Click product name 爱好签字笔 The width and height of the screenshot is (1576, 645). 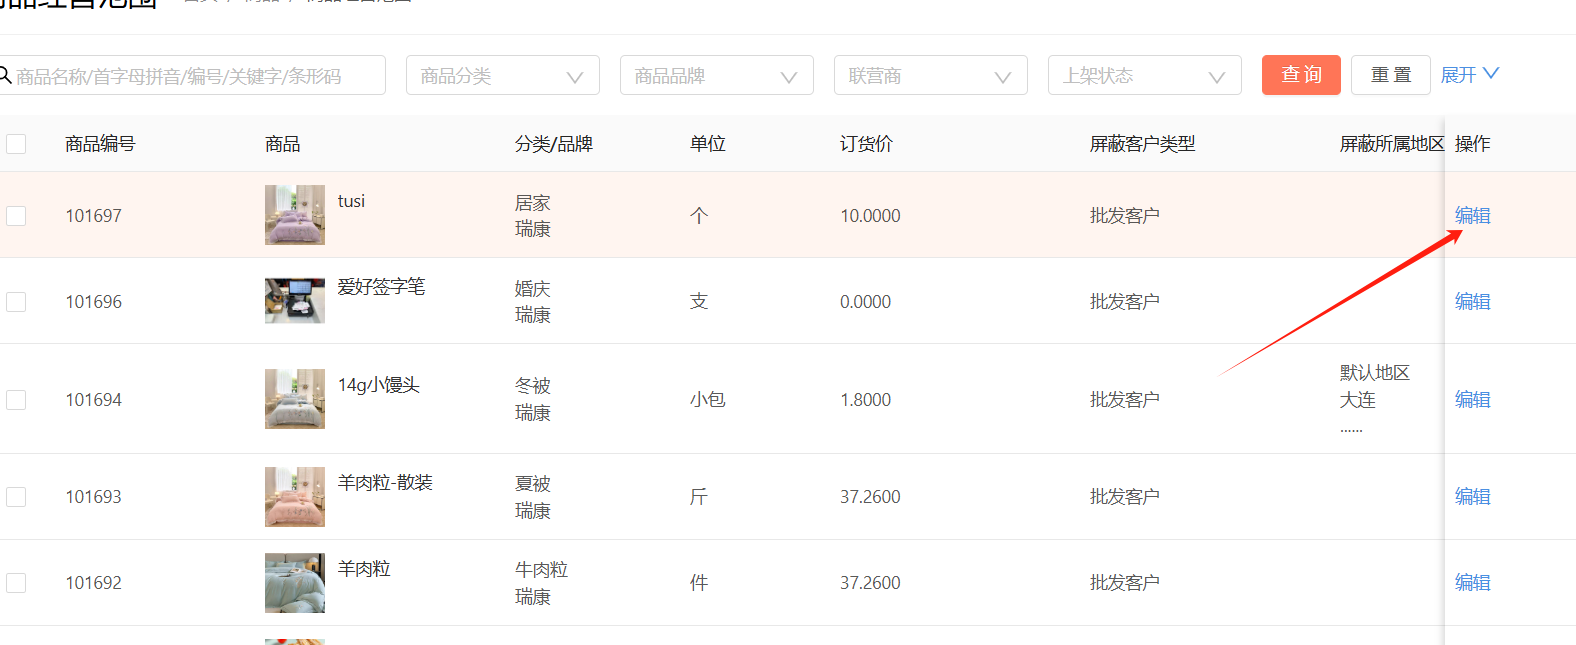pos(381,287)
